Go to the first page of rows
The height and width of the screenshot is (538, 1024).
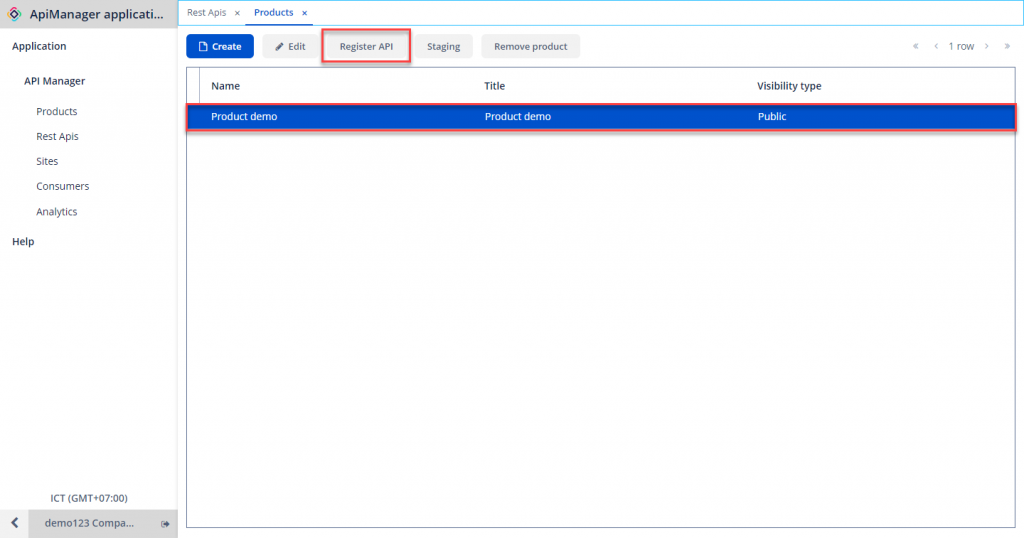pos(915,46)
